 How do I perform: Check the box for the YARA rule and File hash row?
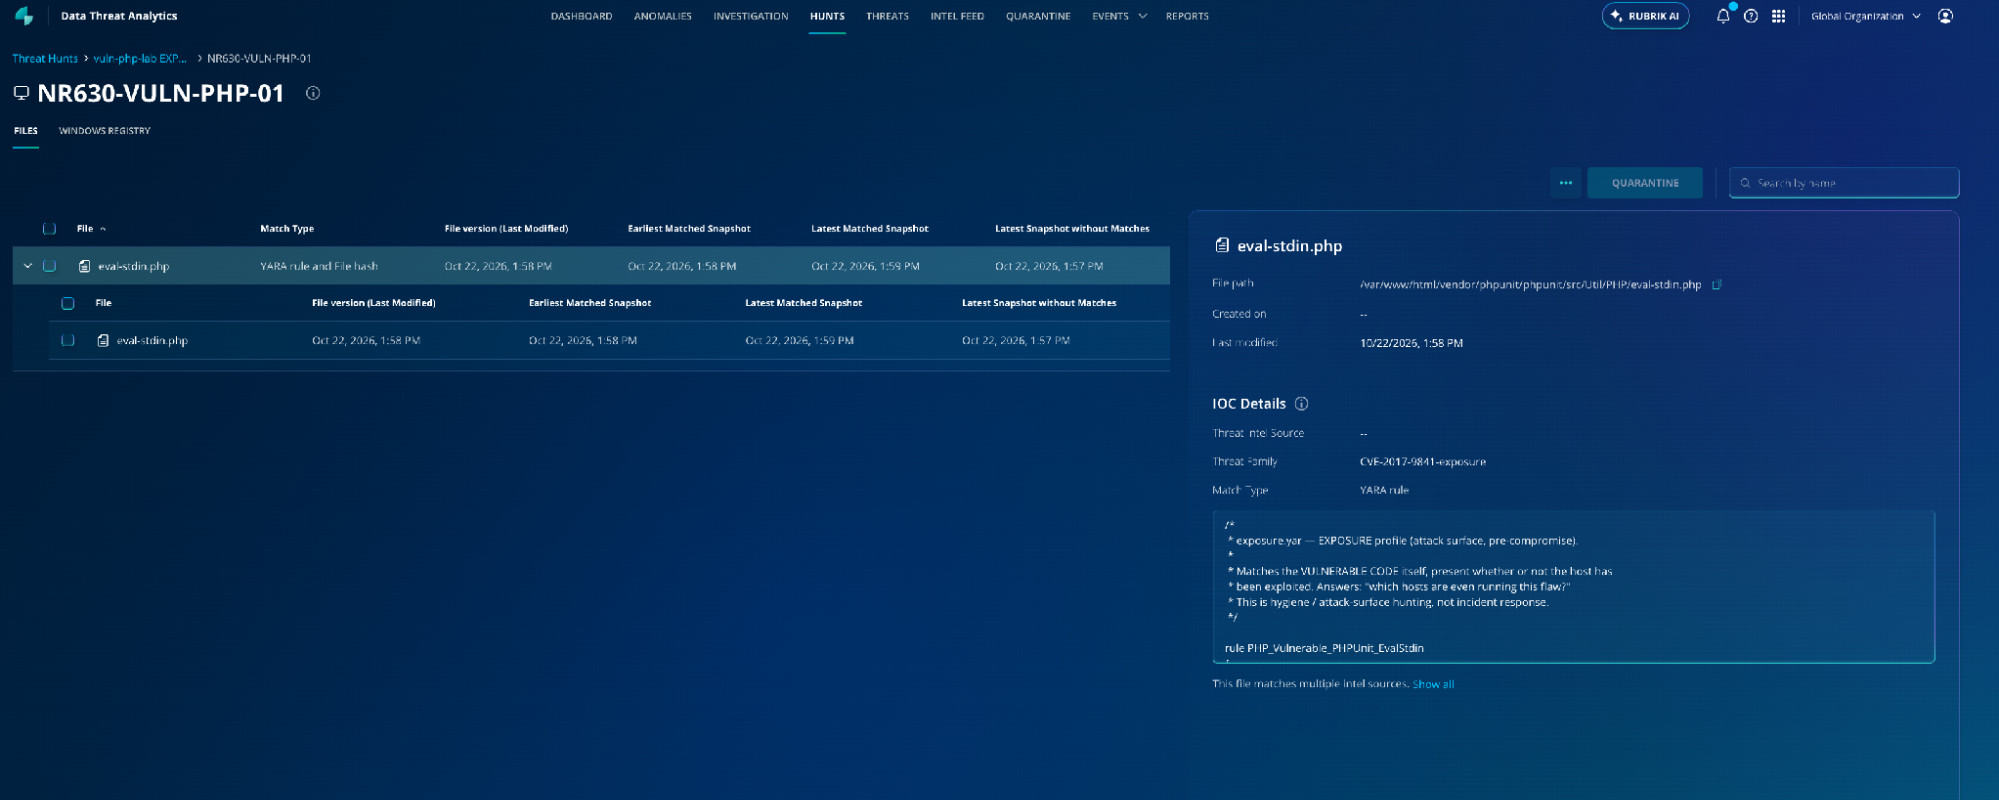click(49, 266)
